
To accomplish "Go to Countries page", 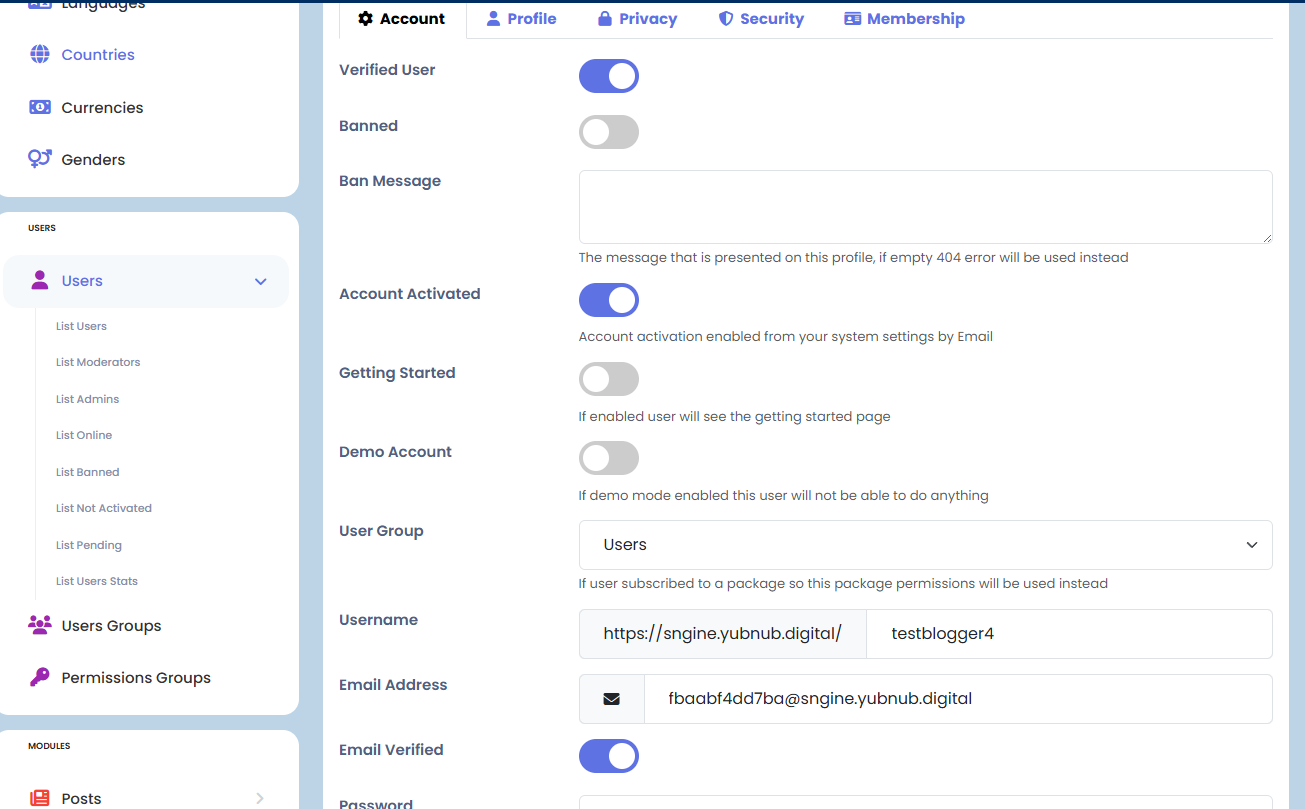I will 98,54.
